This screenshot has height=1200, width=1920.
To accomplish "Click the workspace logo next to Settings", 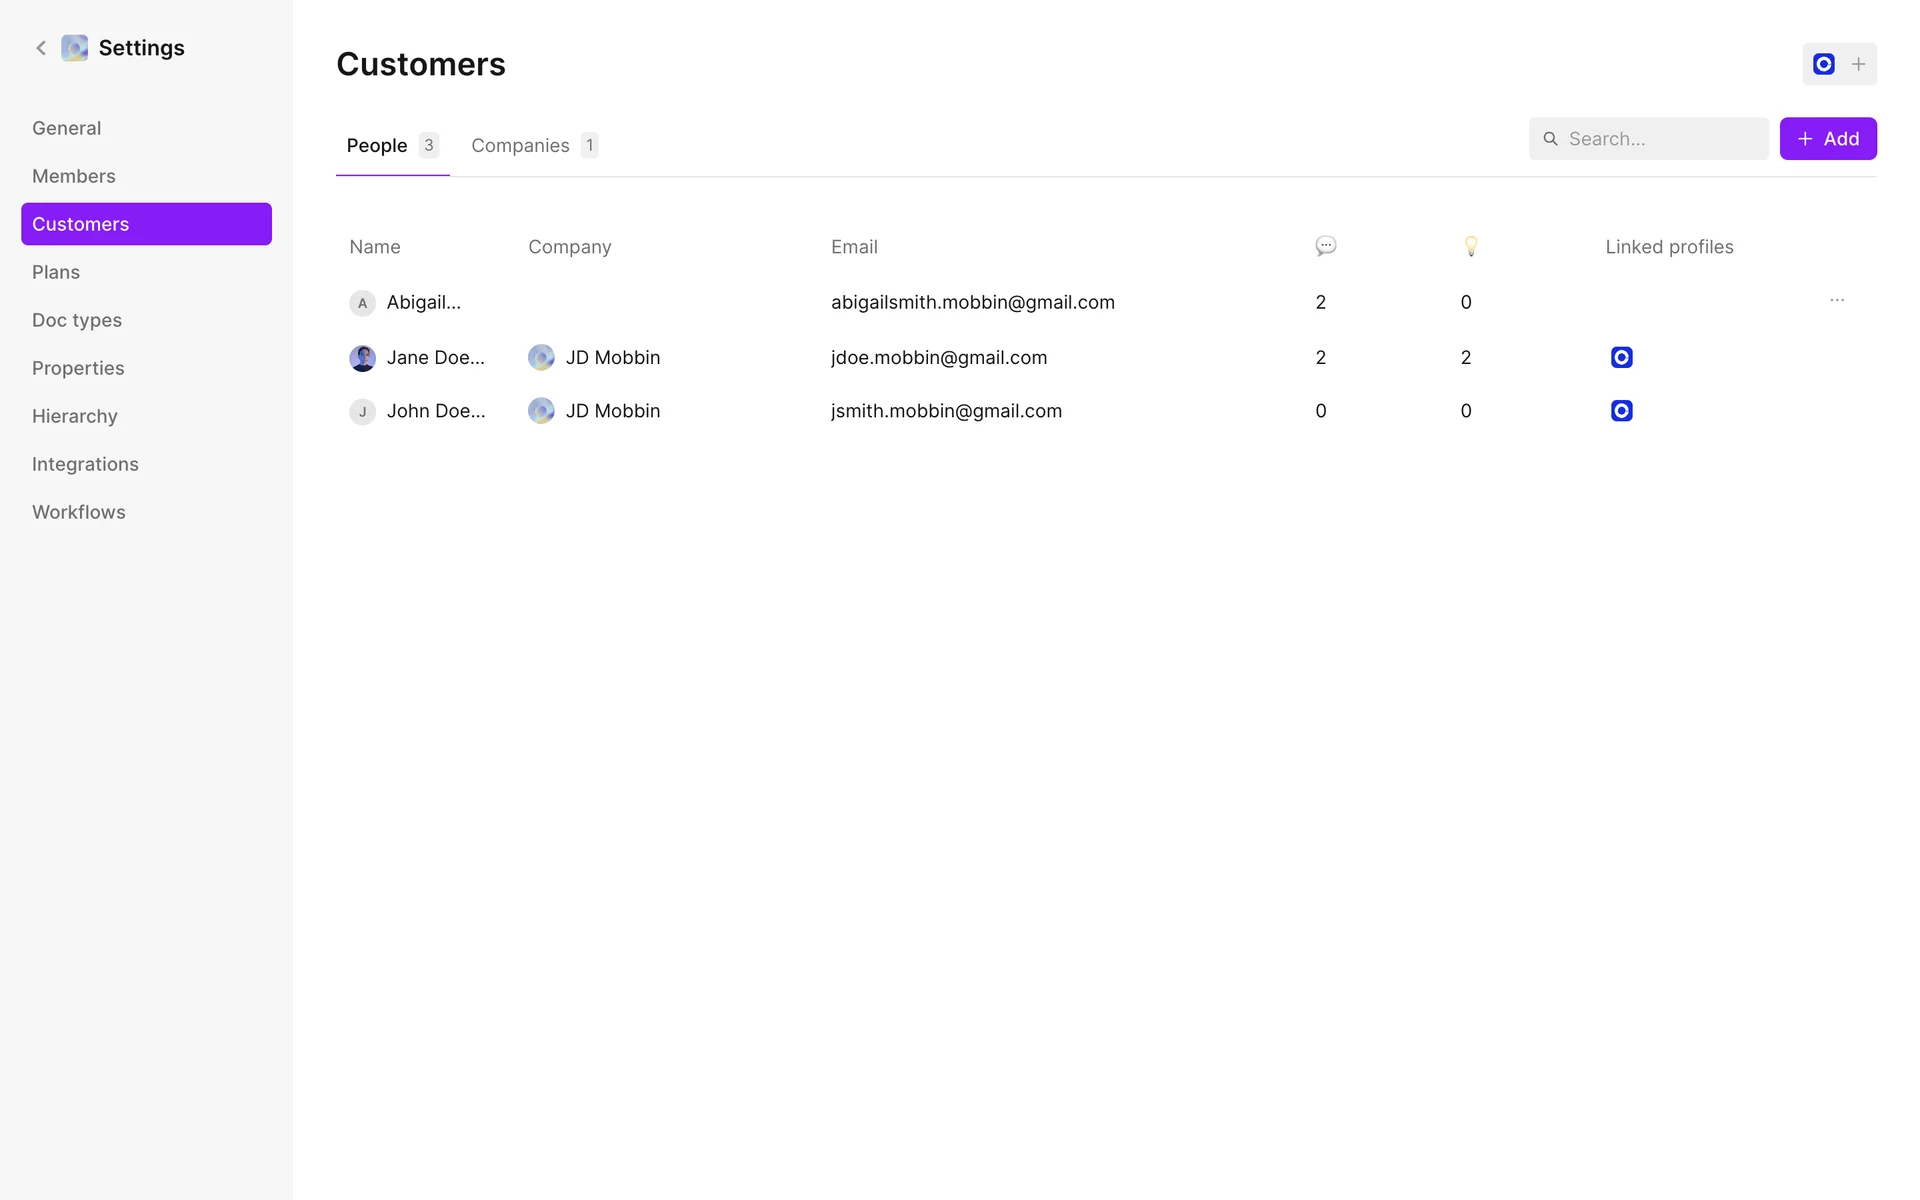I will coord(75,48).
